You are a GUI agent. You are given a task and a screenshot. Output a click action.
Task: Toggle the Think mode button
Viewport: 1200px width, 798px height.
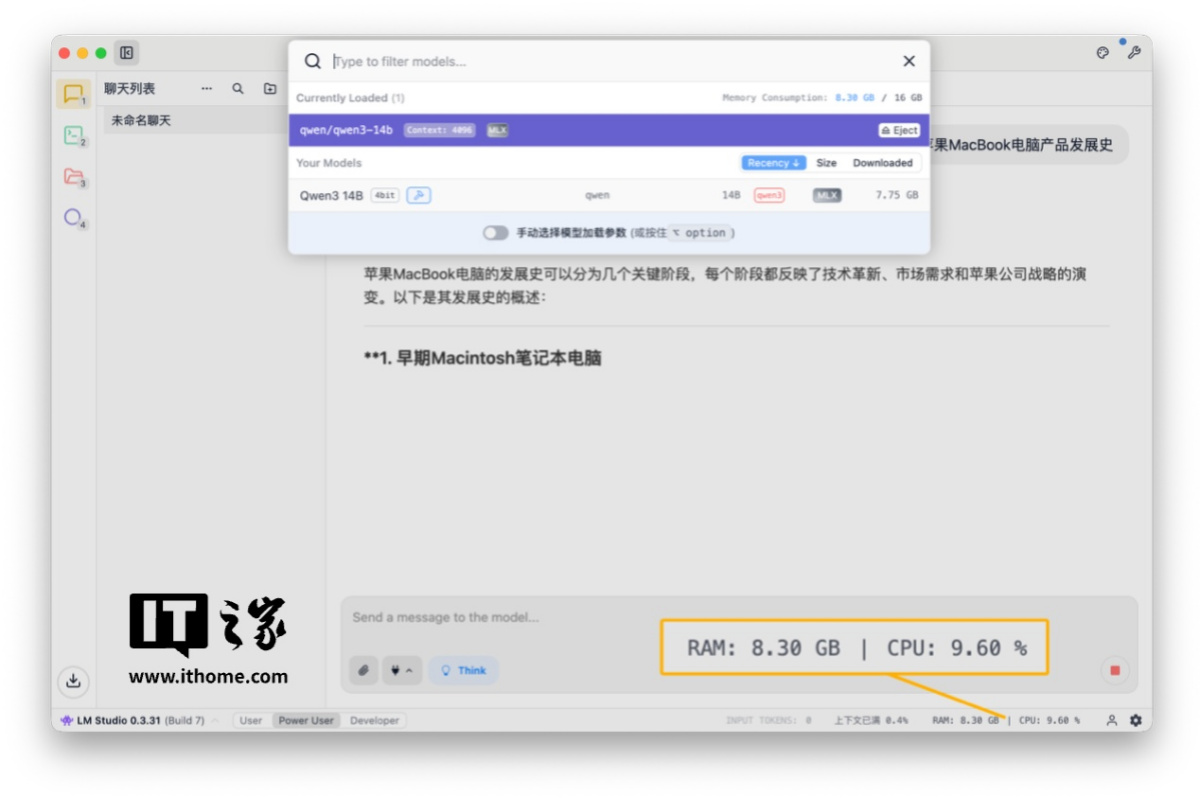(x=463, y=670)
